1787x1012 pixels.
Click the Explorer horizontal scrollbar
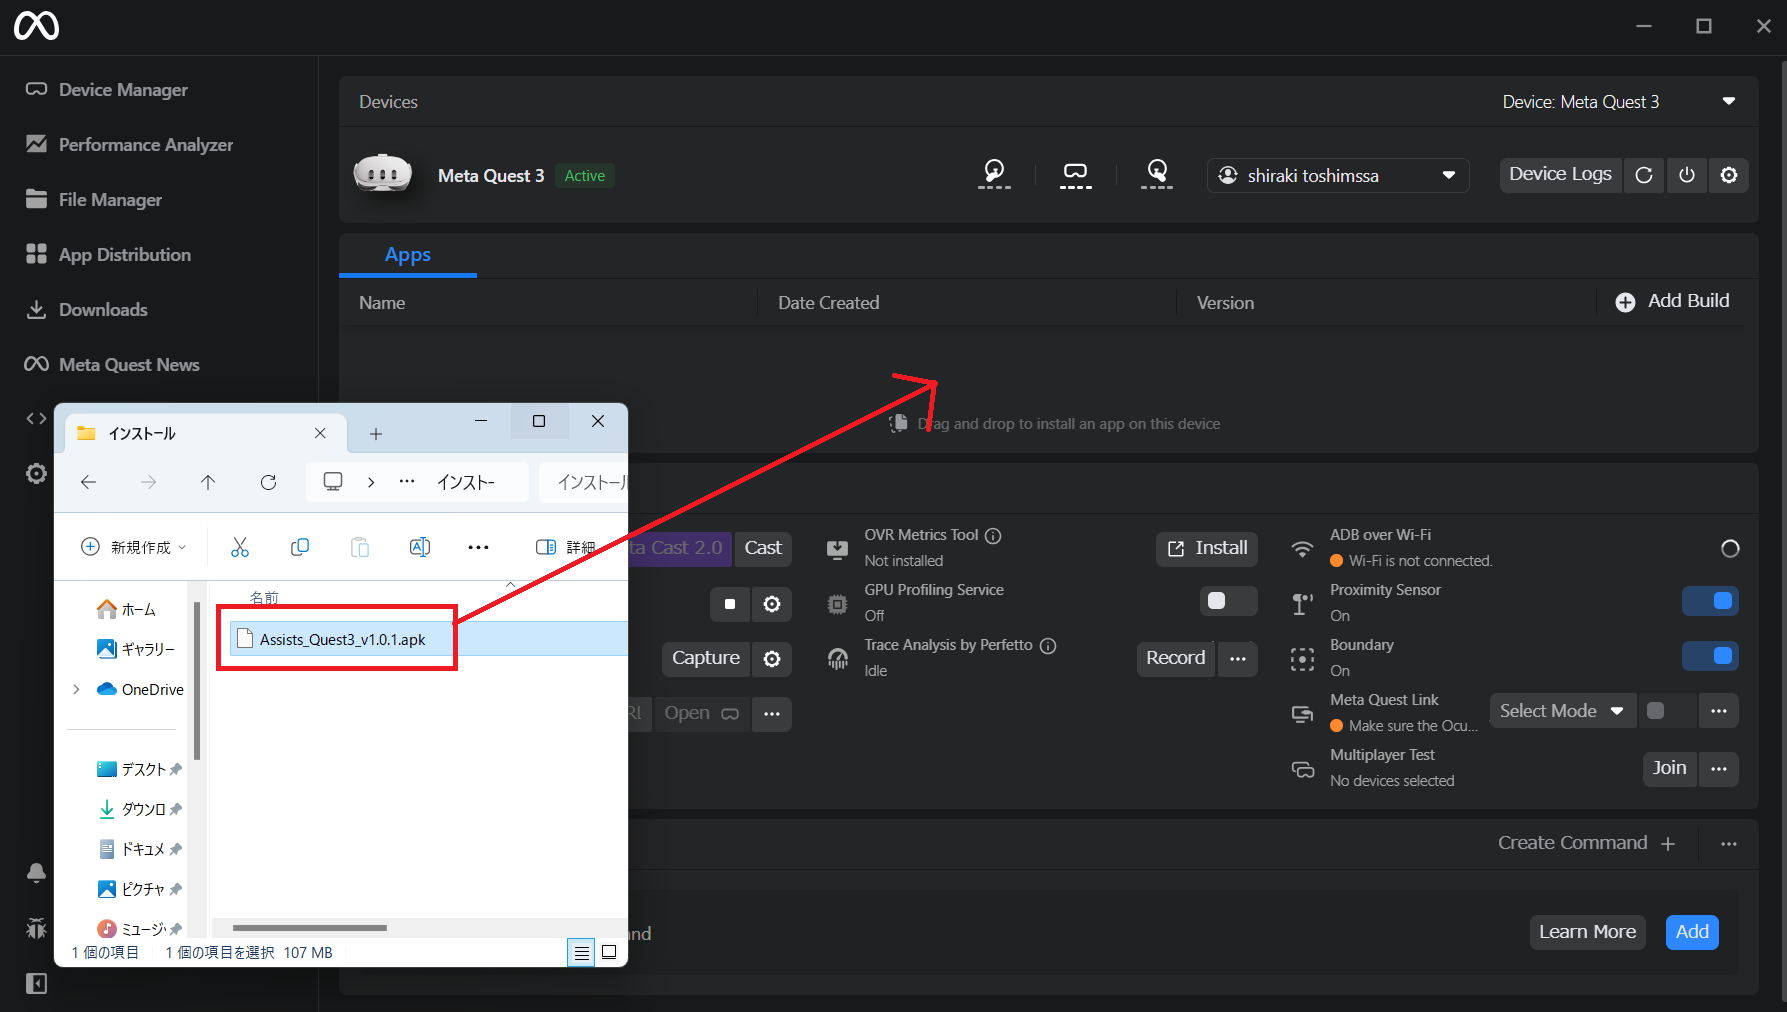click(x=310, y=928)
